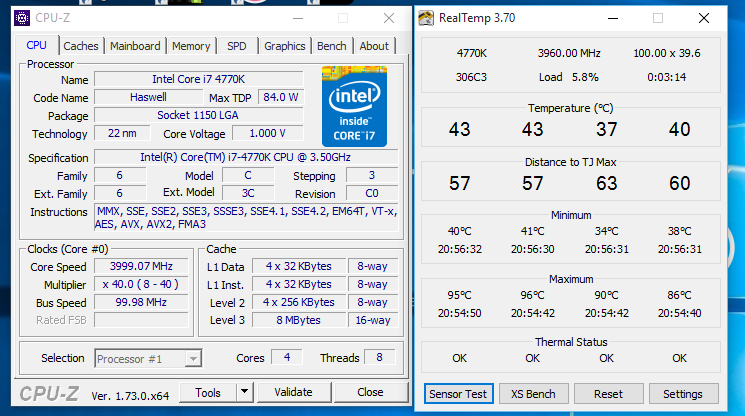Click the Maximum timestamp '20:54:50'
The image size is (745, 416).
[459, 313]
